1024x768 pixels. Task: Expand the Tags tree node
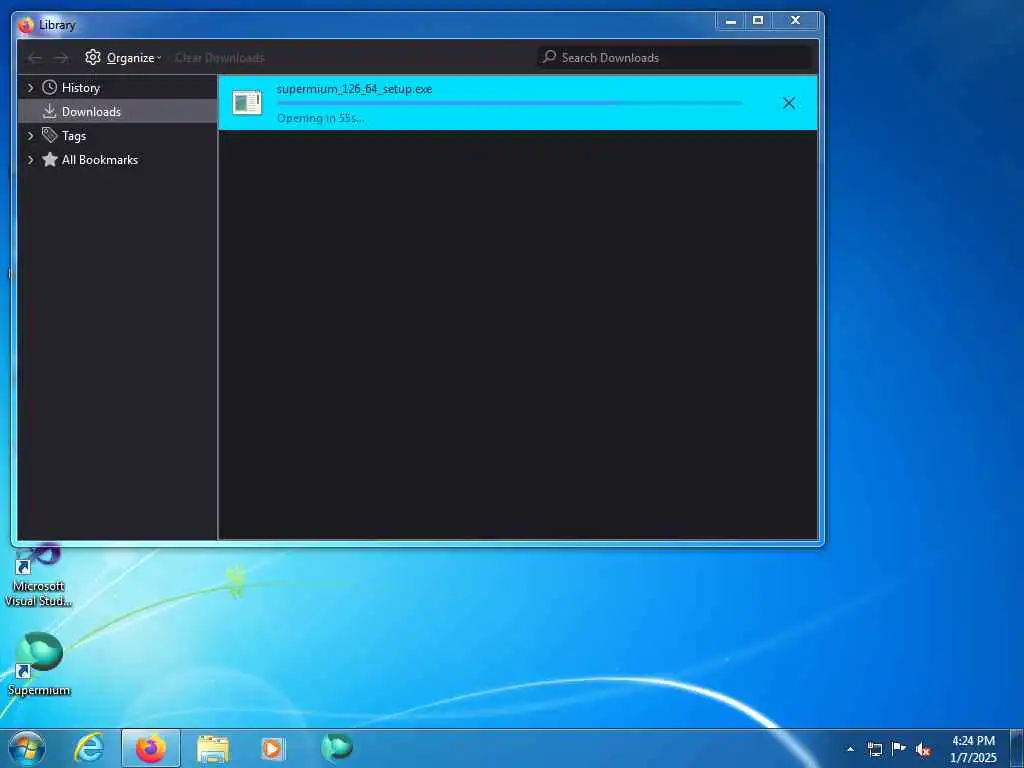[30, 136]
